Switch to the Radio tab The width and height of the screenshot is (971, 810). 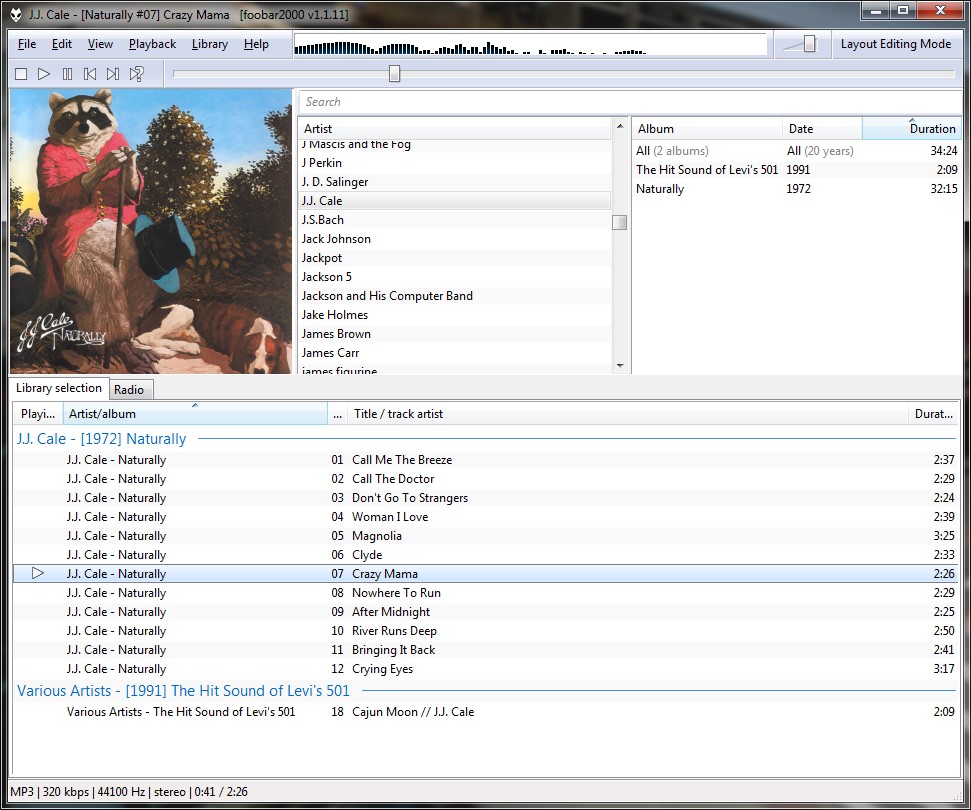click(x=128, y=389)
